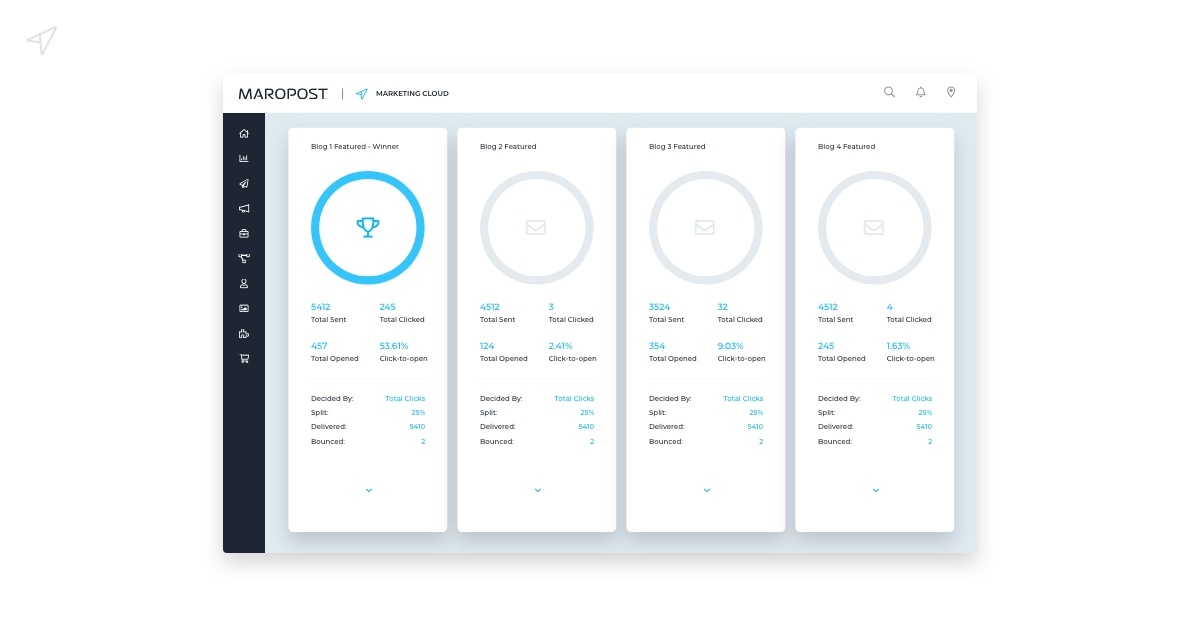Click Total Clicks link in Blog 1 card
The width and height of the screenshot is (1200, 628).
click(x=405, y=399)
